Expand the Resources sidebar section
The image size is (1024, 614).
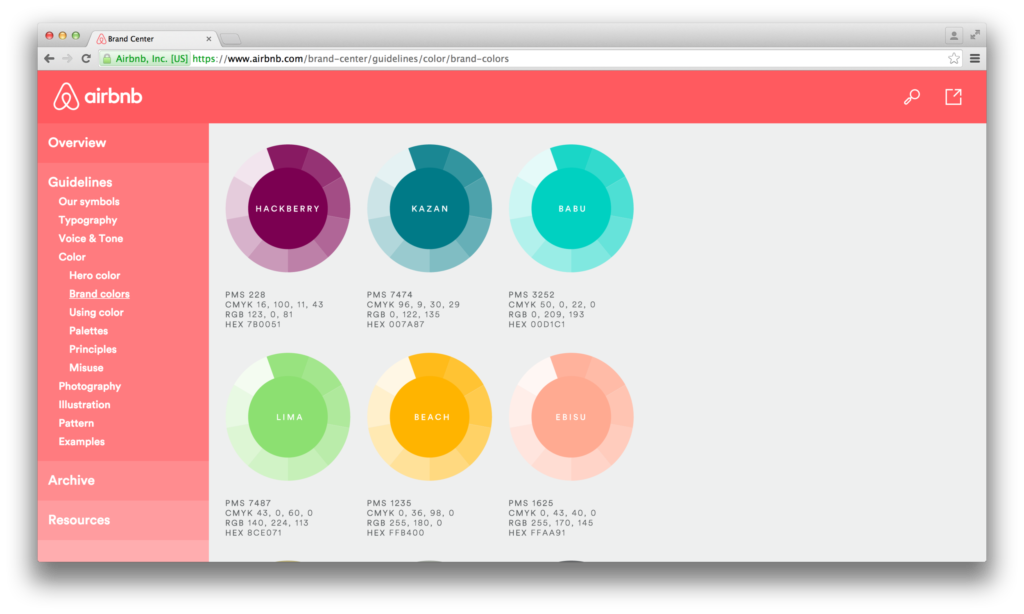[79, 520]
